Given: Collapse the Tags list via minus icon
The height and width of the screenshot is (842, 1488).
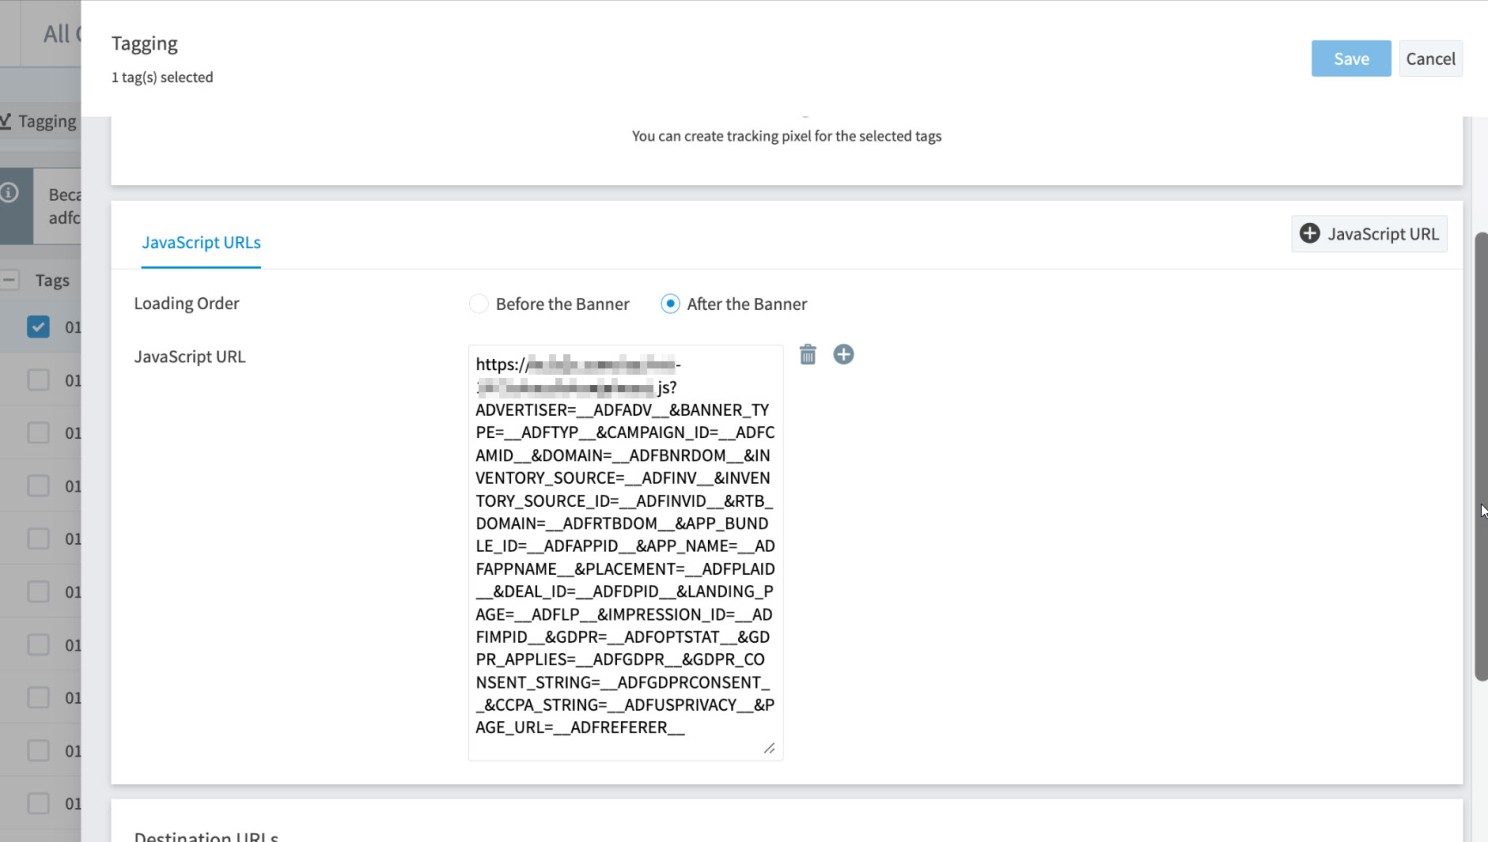Looking at the screenshot, I should click(9, 280).
